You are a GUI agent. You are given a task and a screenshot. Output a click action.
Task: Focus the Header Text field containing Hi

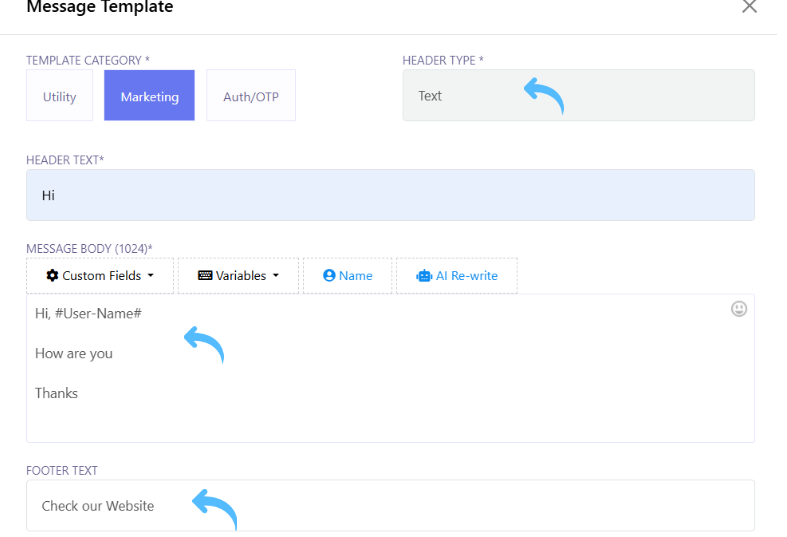click(x=390, y=195)
